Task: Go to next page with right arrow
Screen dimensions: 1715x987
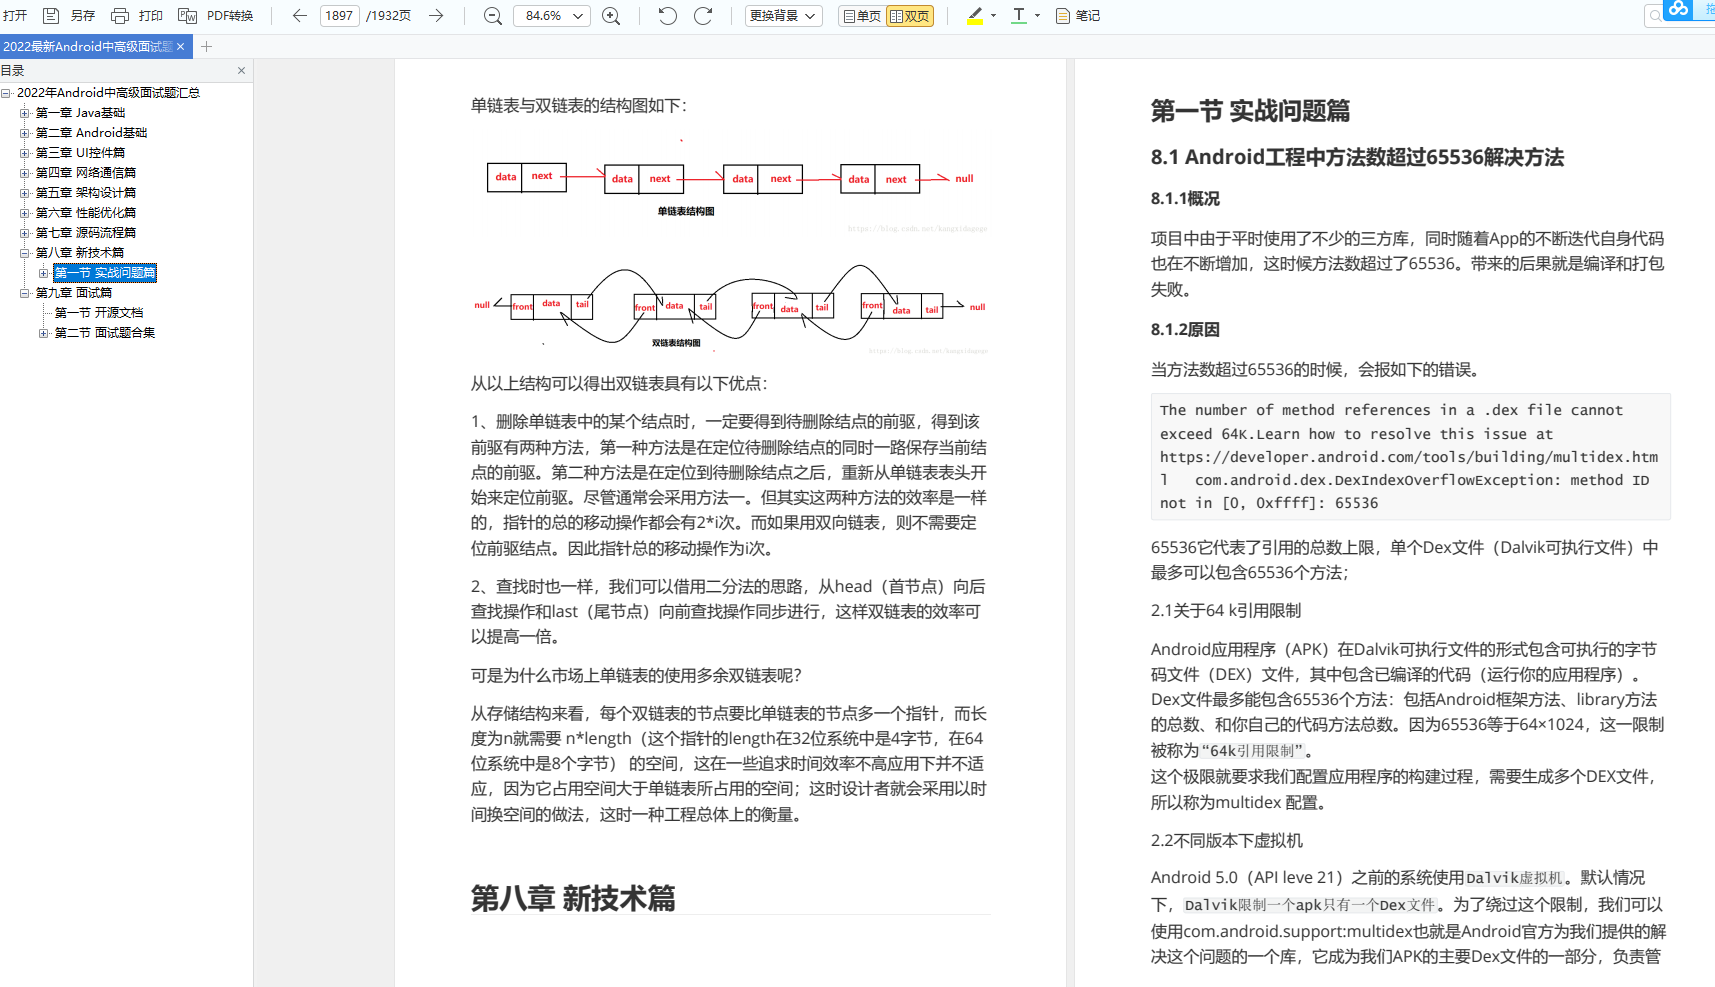Action: point(436,16)
